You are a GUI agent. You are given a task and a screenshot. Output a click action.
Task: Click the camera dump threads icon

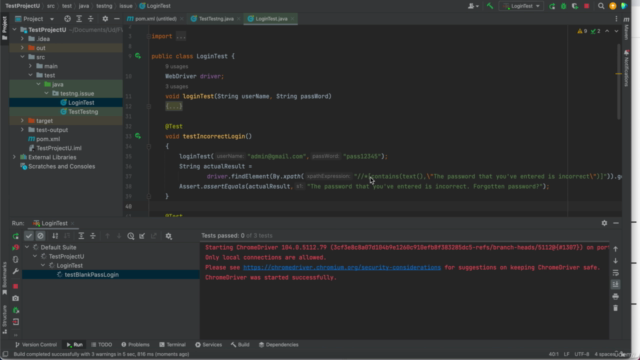pyautogui.click(x=16, y=298)
